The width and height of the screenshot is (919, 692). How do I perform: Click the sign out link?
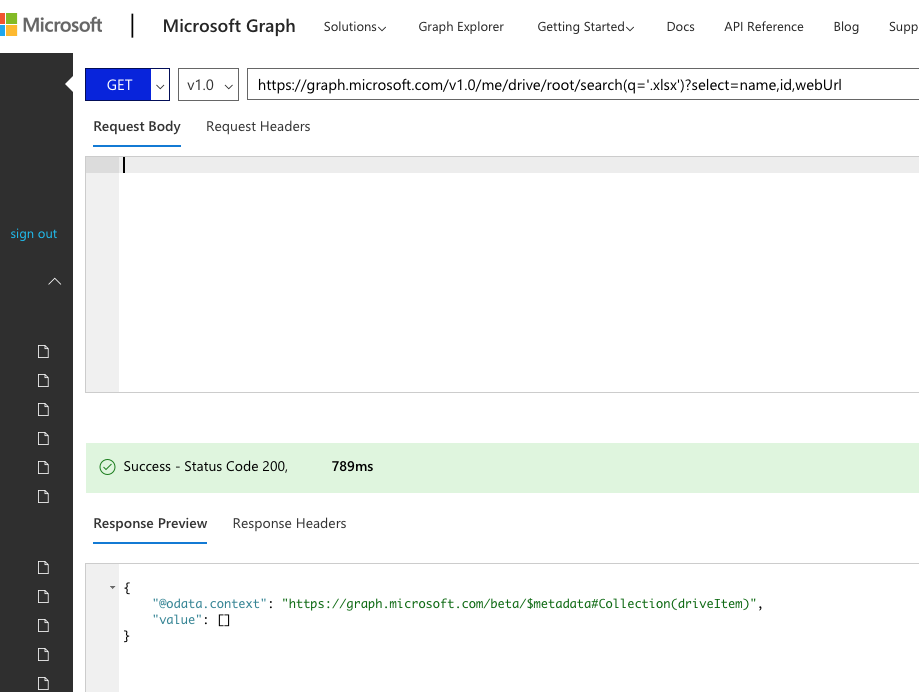pos(33,233)
